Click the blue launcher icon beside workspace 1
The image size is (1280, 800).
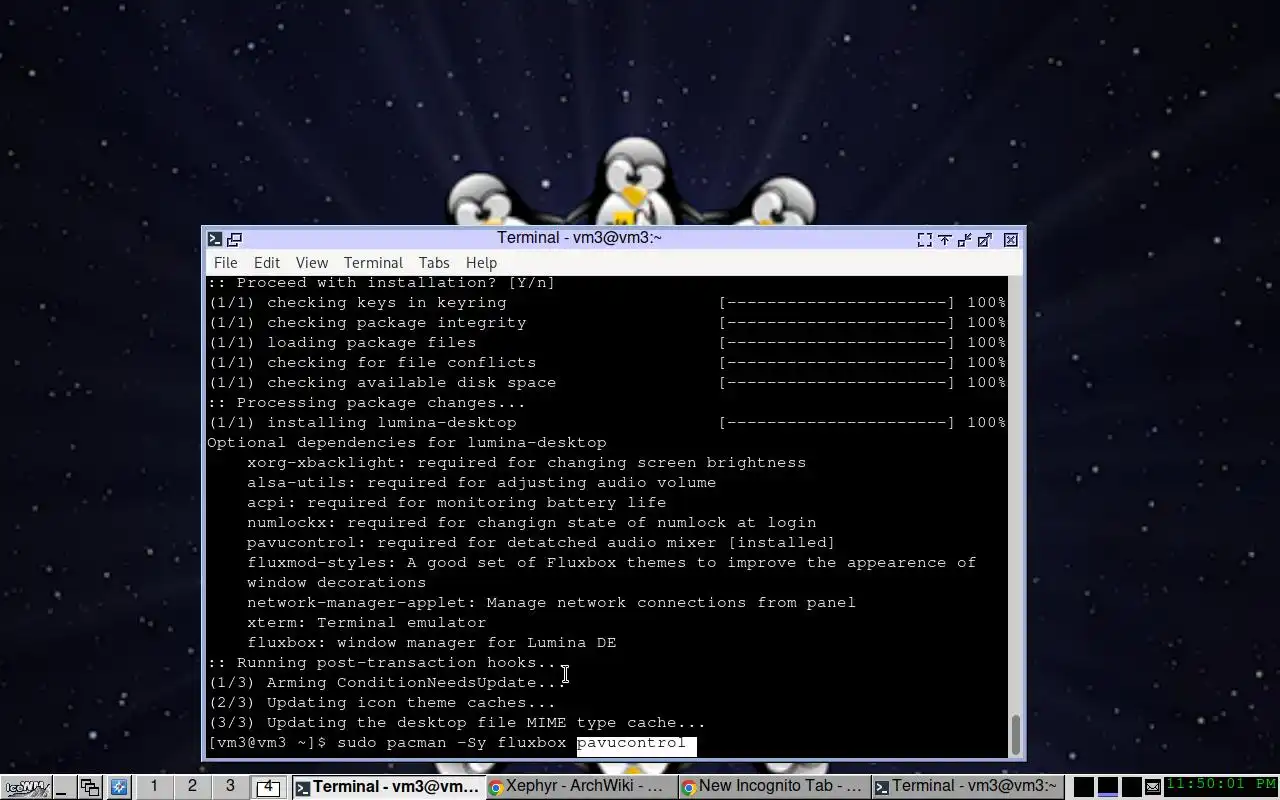(118, 787)
